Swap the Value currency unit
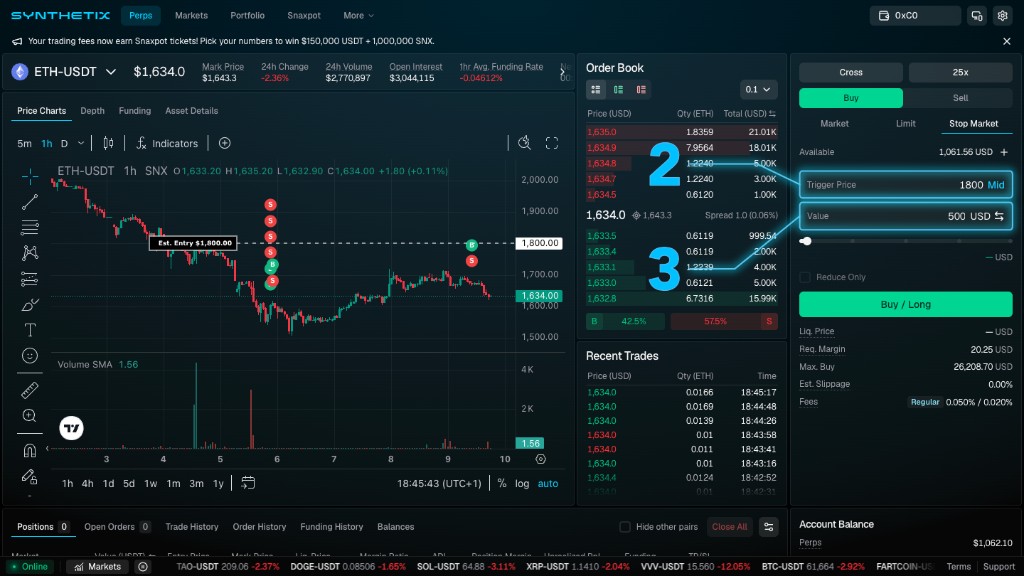Viewport: 1024px width, 576px height. pos(999,216)
